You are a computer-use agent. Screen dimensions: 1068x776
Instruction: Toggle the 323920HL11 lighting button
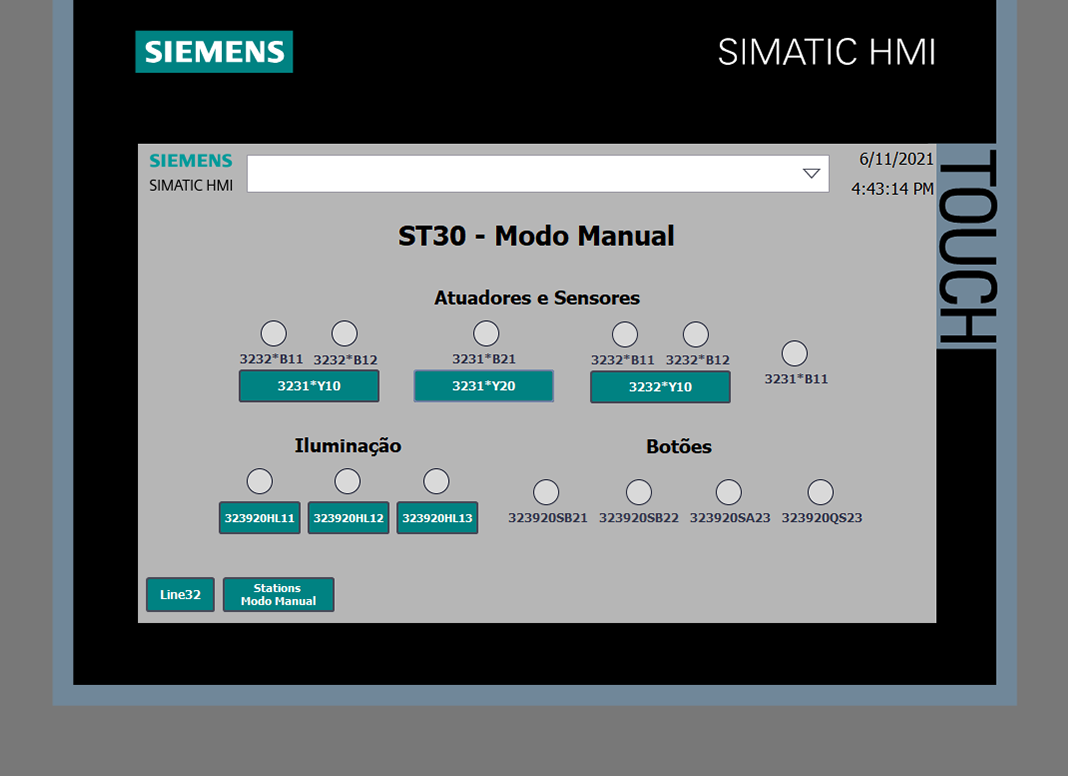260,518
